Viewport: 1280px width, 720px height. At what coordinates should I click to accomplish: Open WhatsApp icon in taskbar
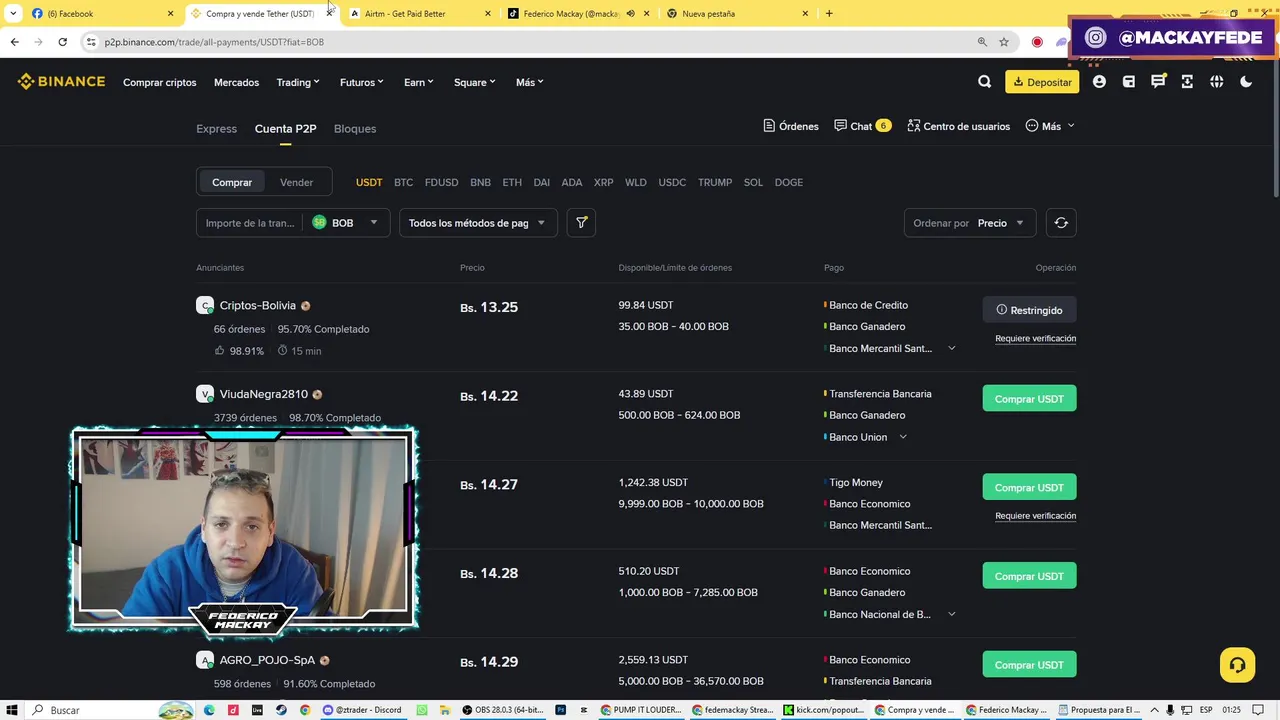(421, 710)
